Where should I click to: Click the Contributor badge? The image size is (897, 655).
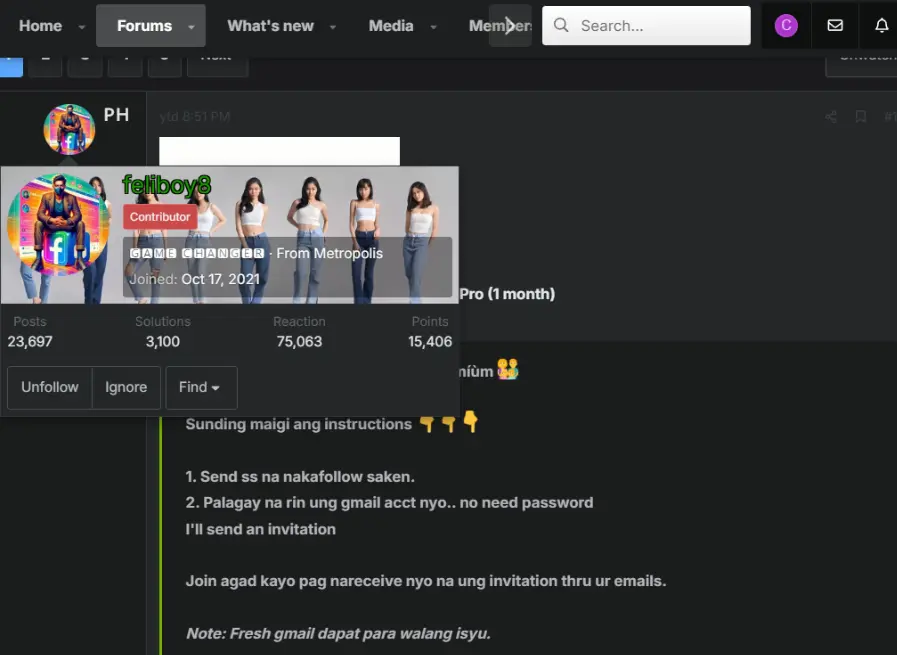(x=160, y=217)
